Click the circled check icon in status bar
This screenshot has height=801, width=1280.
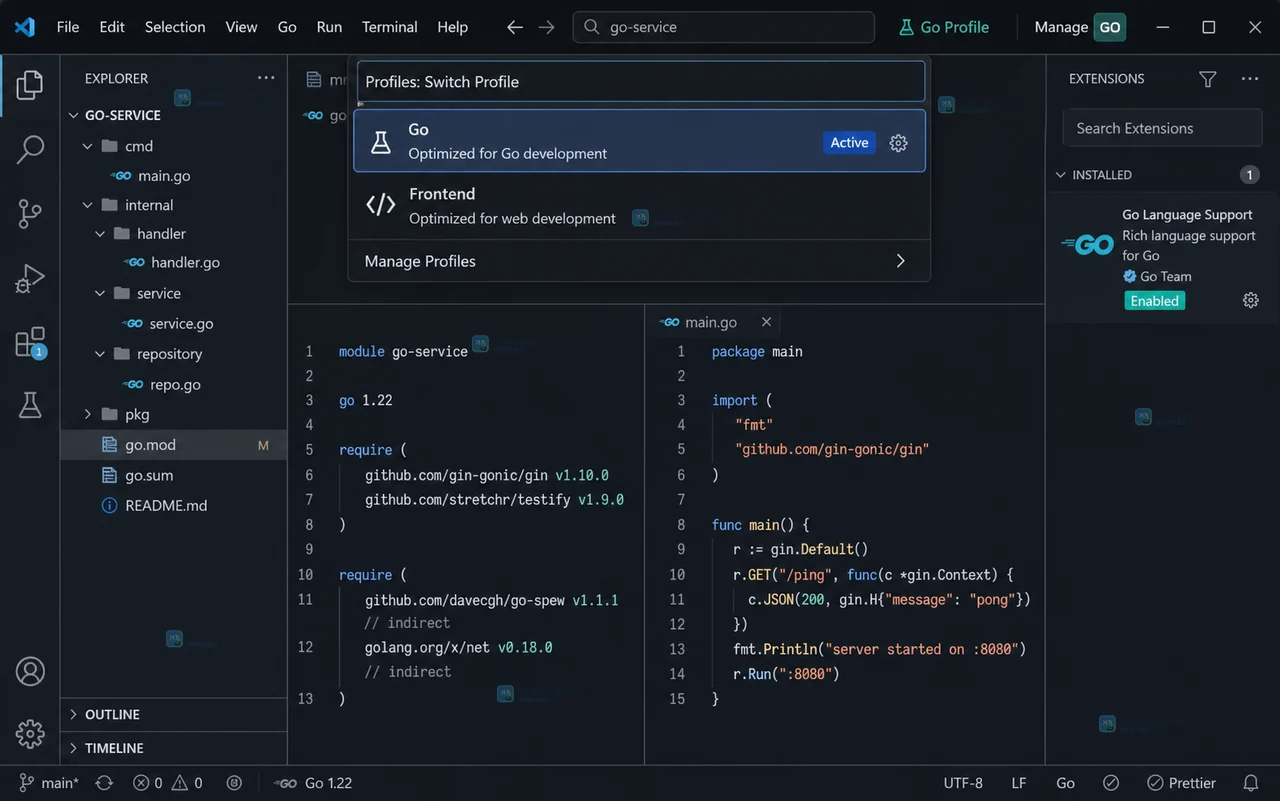(1111, 783)
